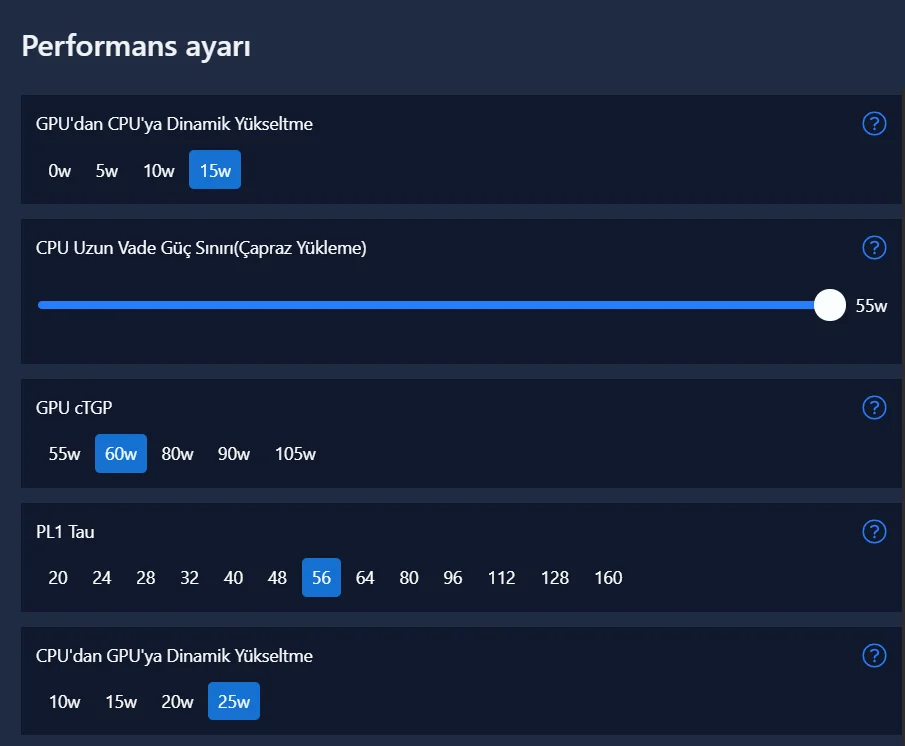Open help for GPU'dan CPU'ya Dinamik Yükseltme
Image resolution: width=905 pixels, height=746 pixels.
874,124
